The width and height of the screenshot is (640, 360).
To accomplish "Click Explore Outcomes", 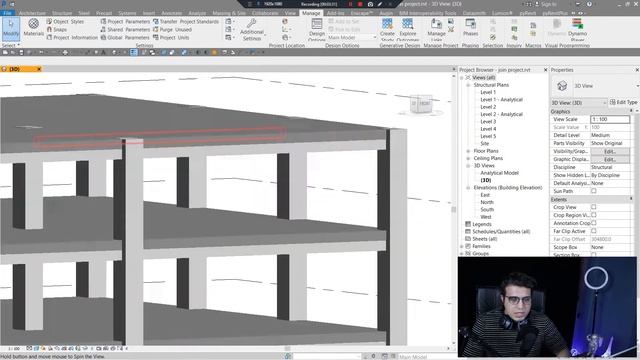I will (x=408, y=29).
